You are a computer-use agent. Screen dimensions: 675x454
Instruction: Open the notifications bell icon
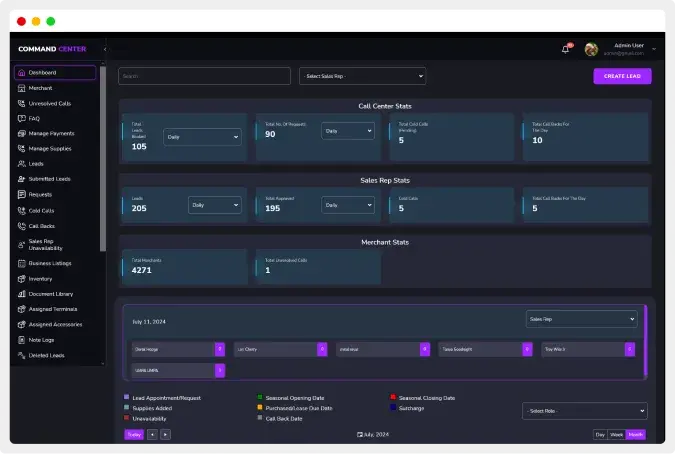pyautogui.click(x=565, y=48)
